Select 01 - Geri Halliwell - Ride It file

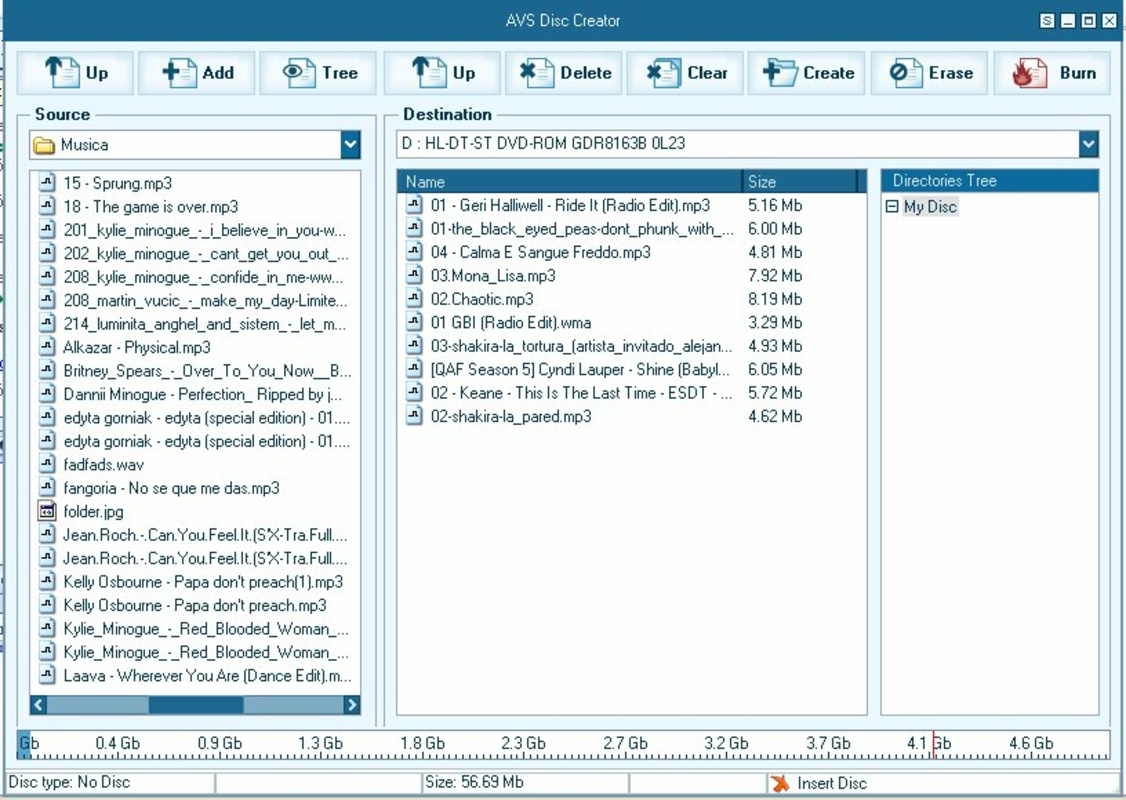coord(570,205)
